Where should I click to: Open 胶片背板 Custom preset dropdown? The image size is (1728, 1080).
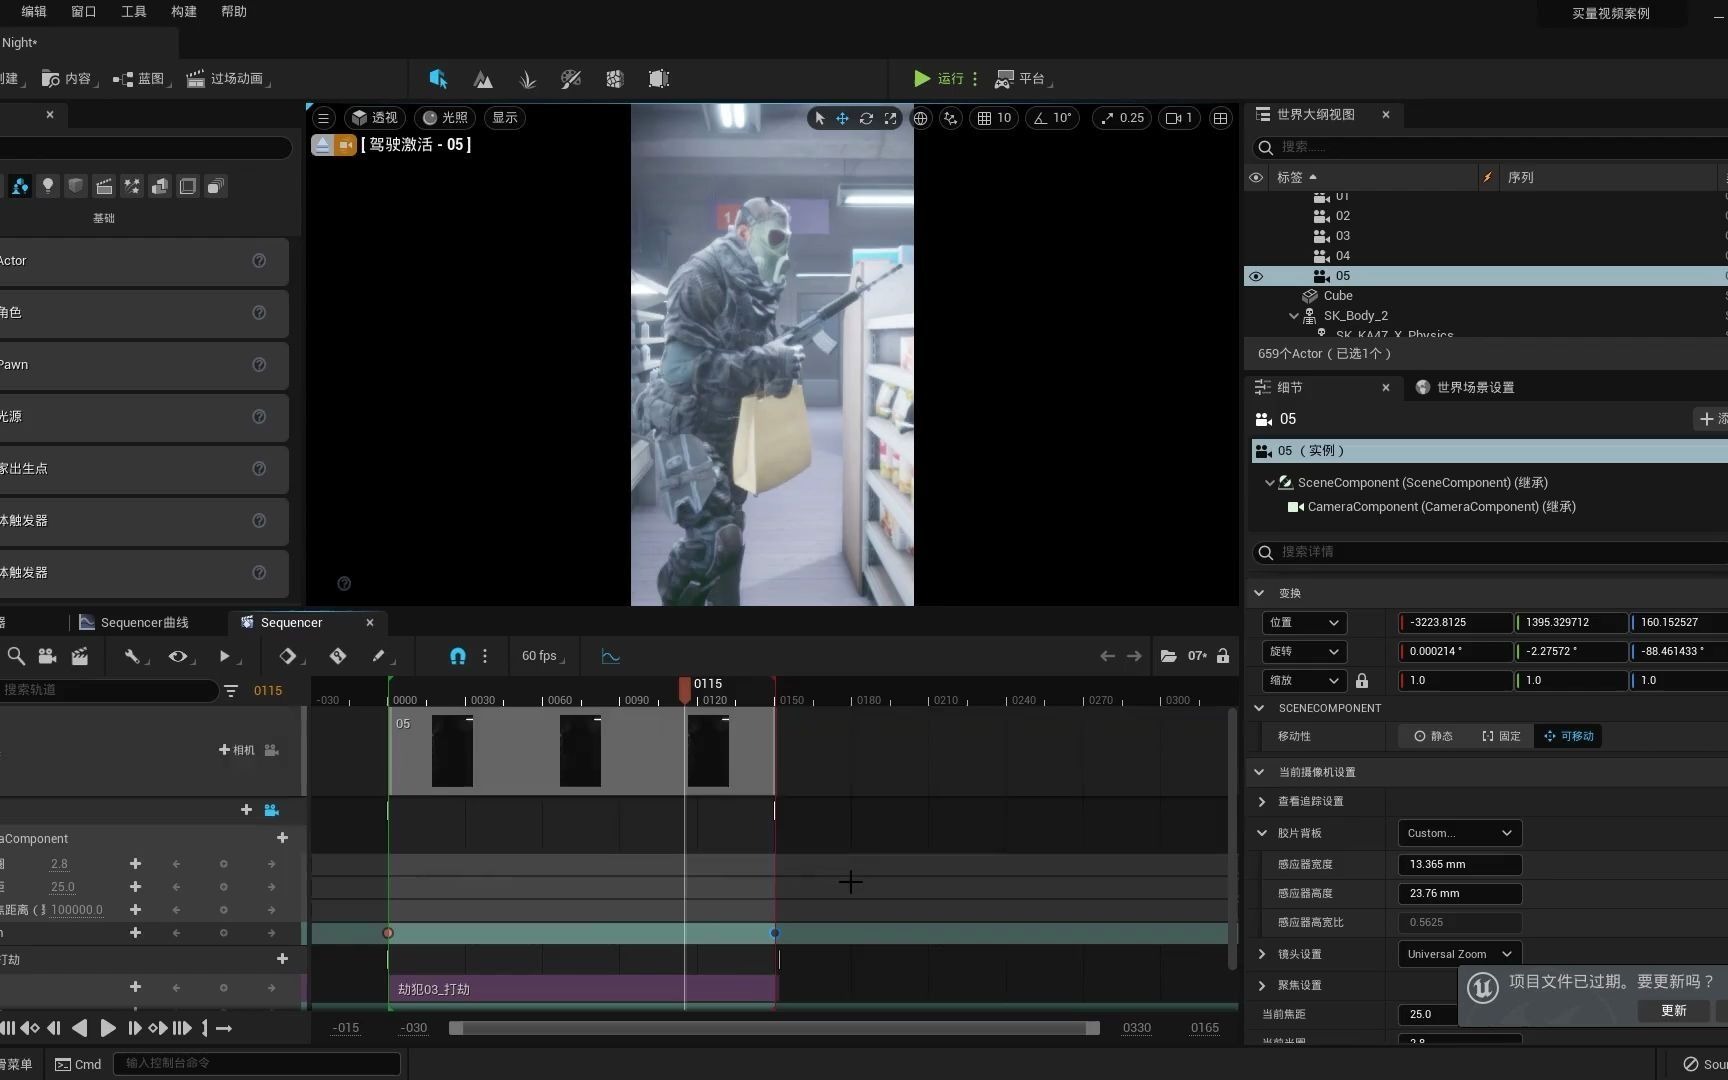click(1459, 833)
